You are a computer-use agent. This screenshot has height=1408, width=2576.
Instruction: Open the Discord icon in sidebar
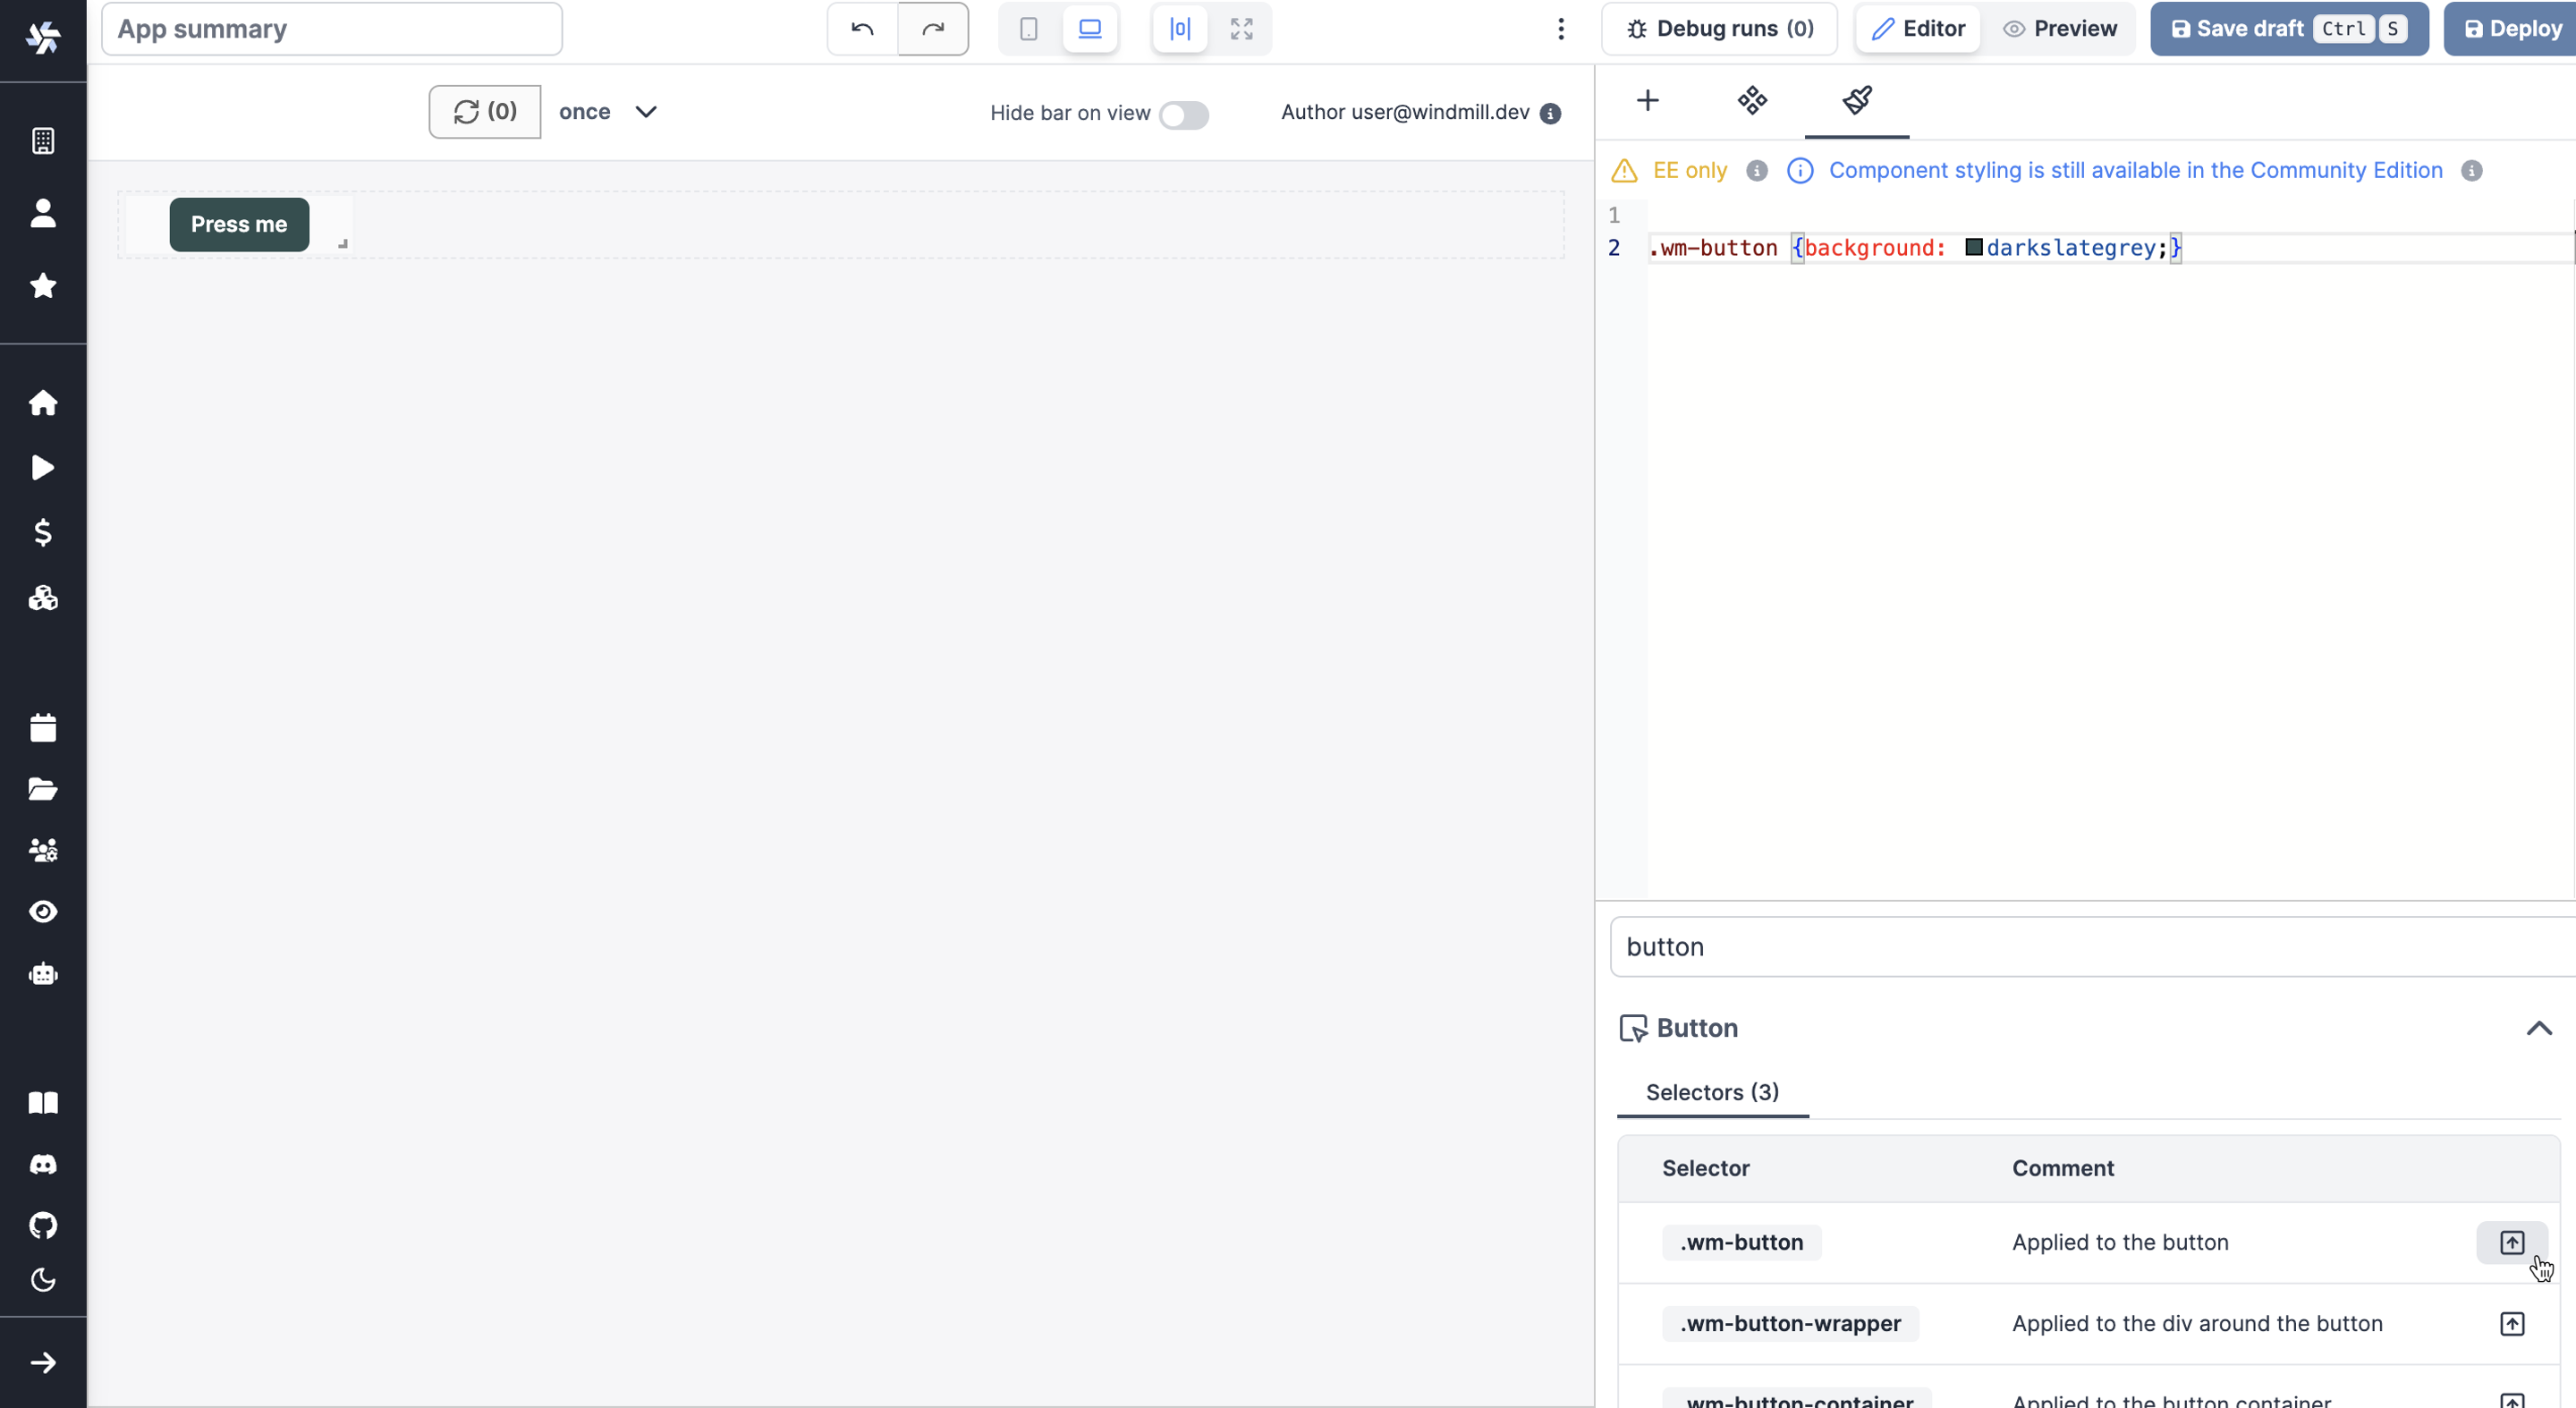[43, 1164]
